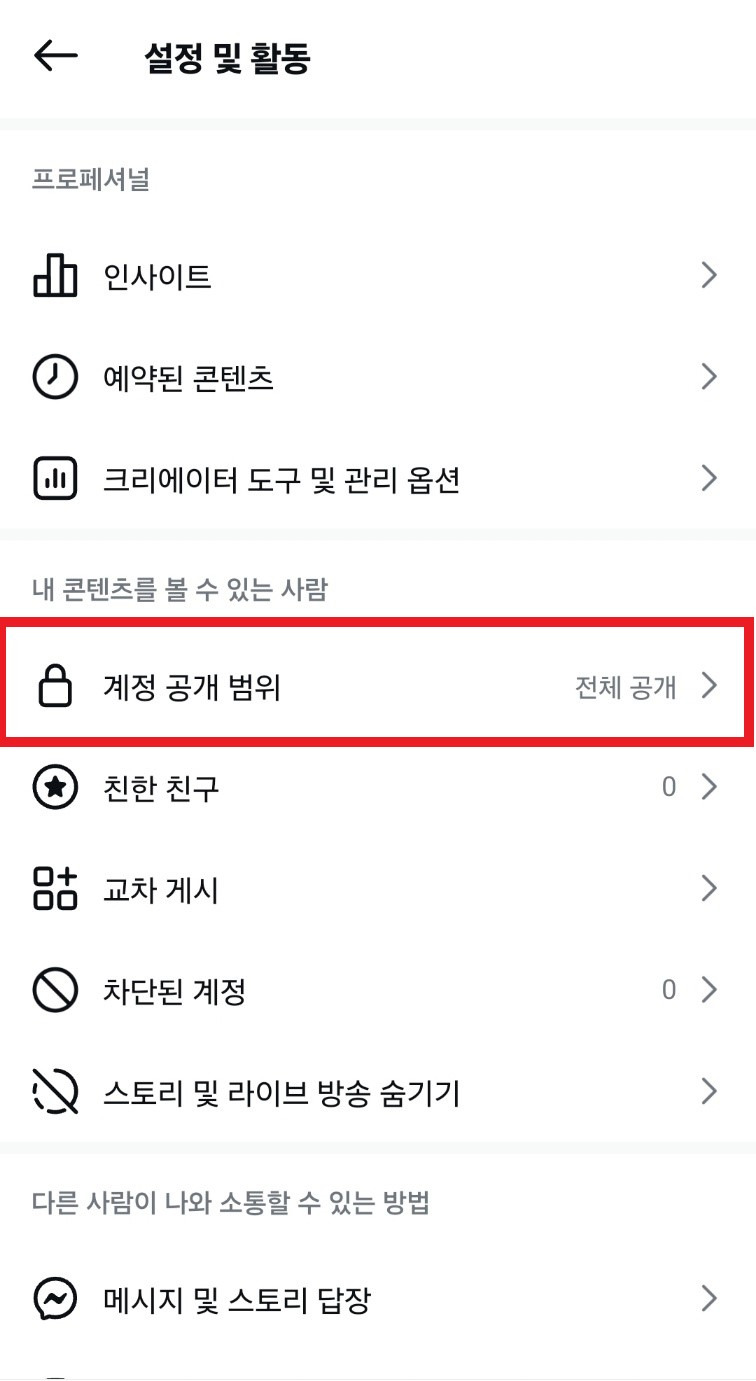Select the 스토리 및 라이브 방송 숨기기 item

[378, 1092]
